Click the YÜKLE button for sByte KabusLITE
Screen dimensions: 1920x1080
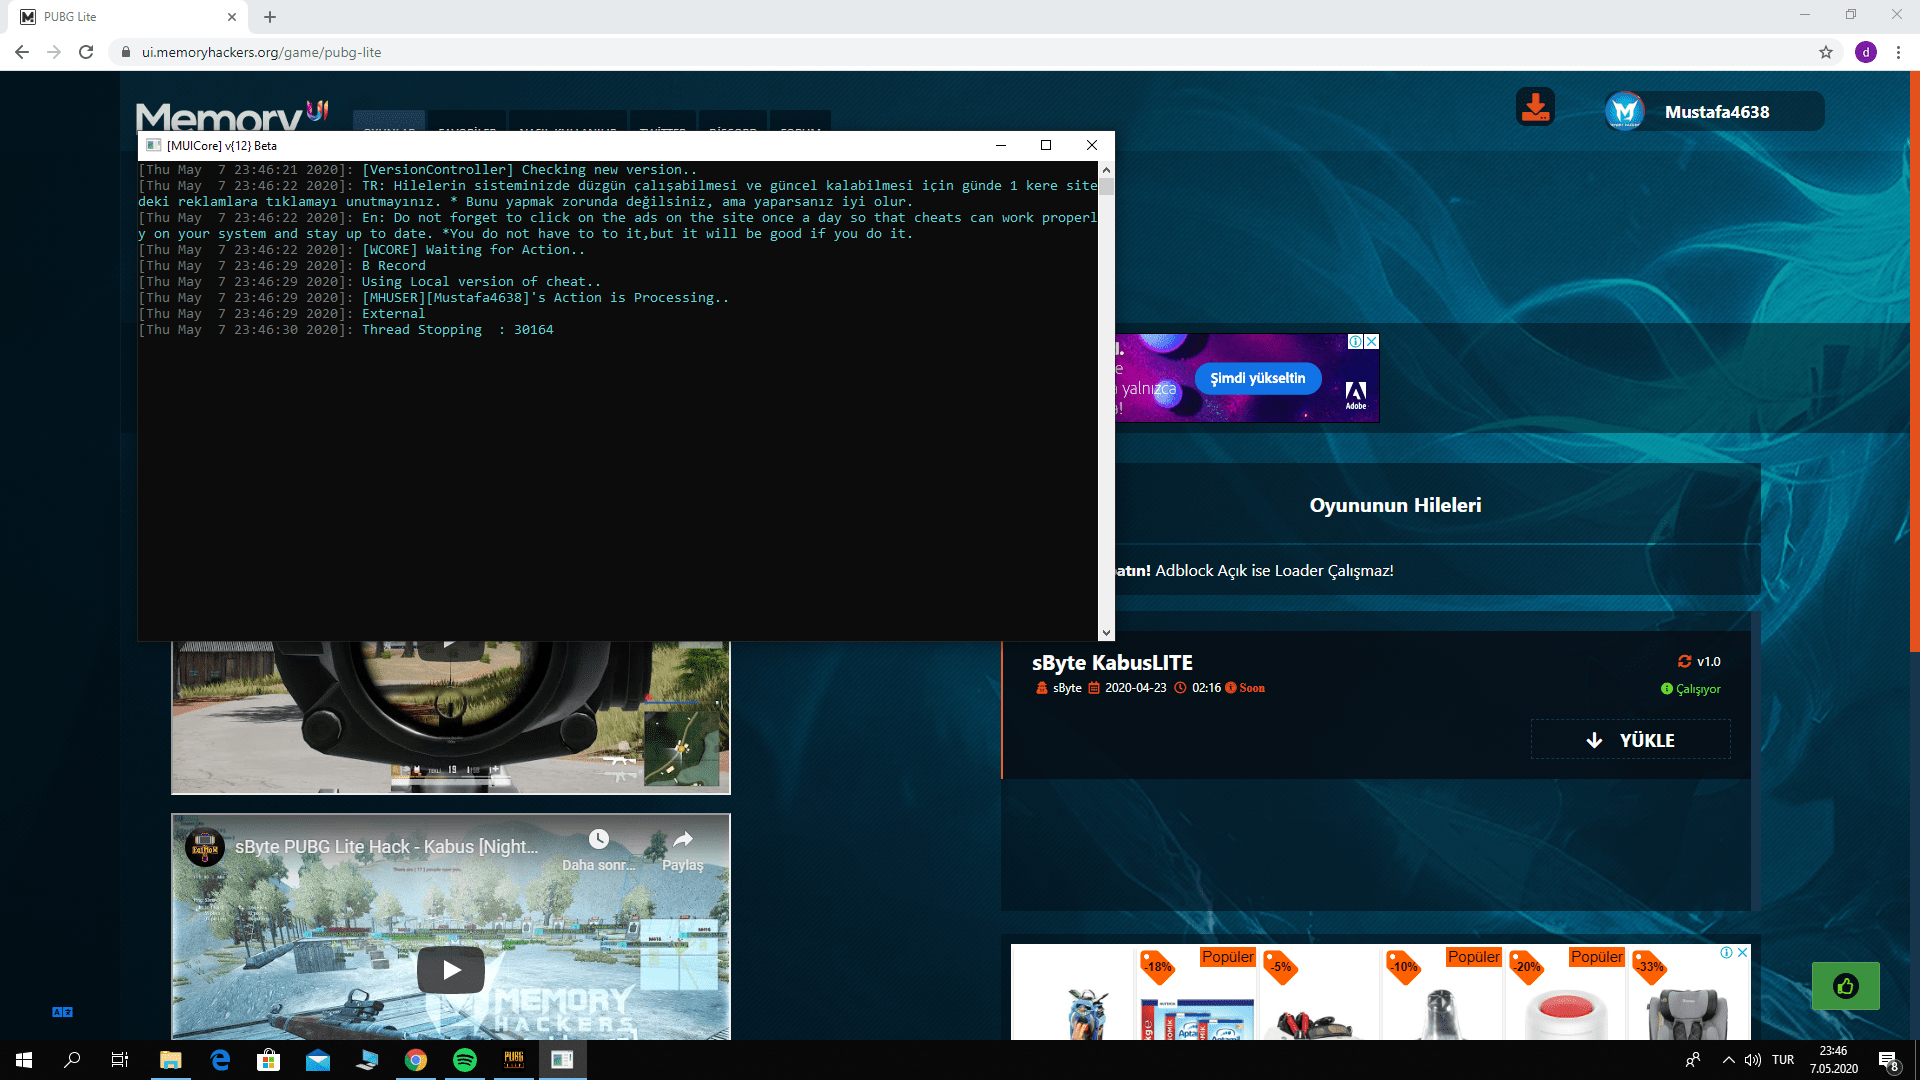1631,740
